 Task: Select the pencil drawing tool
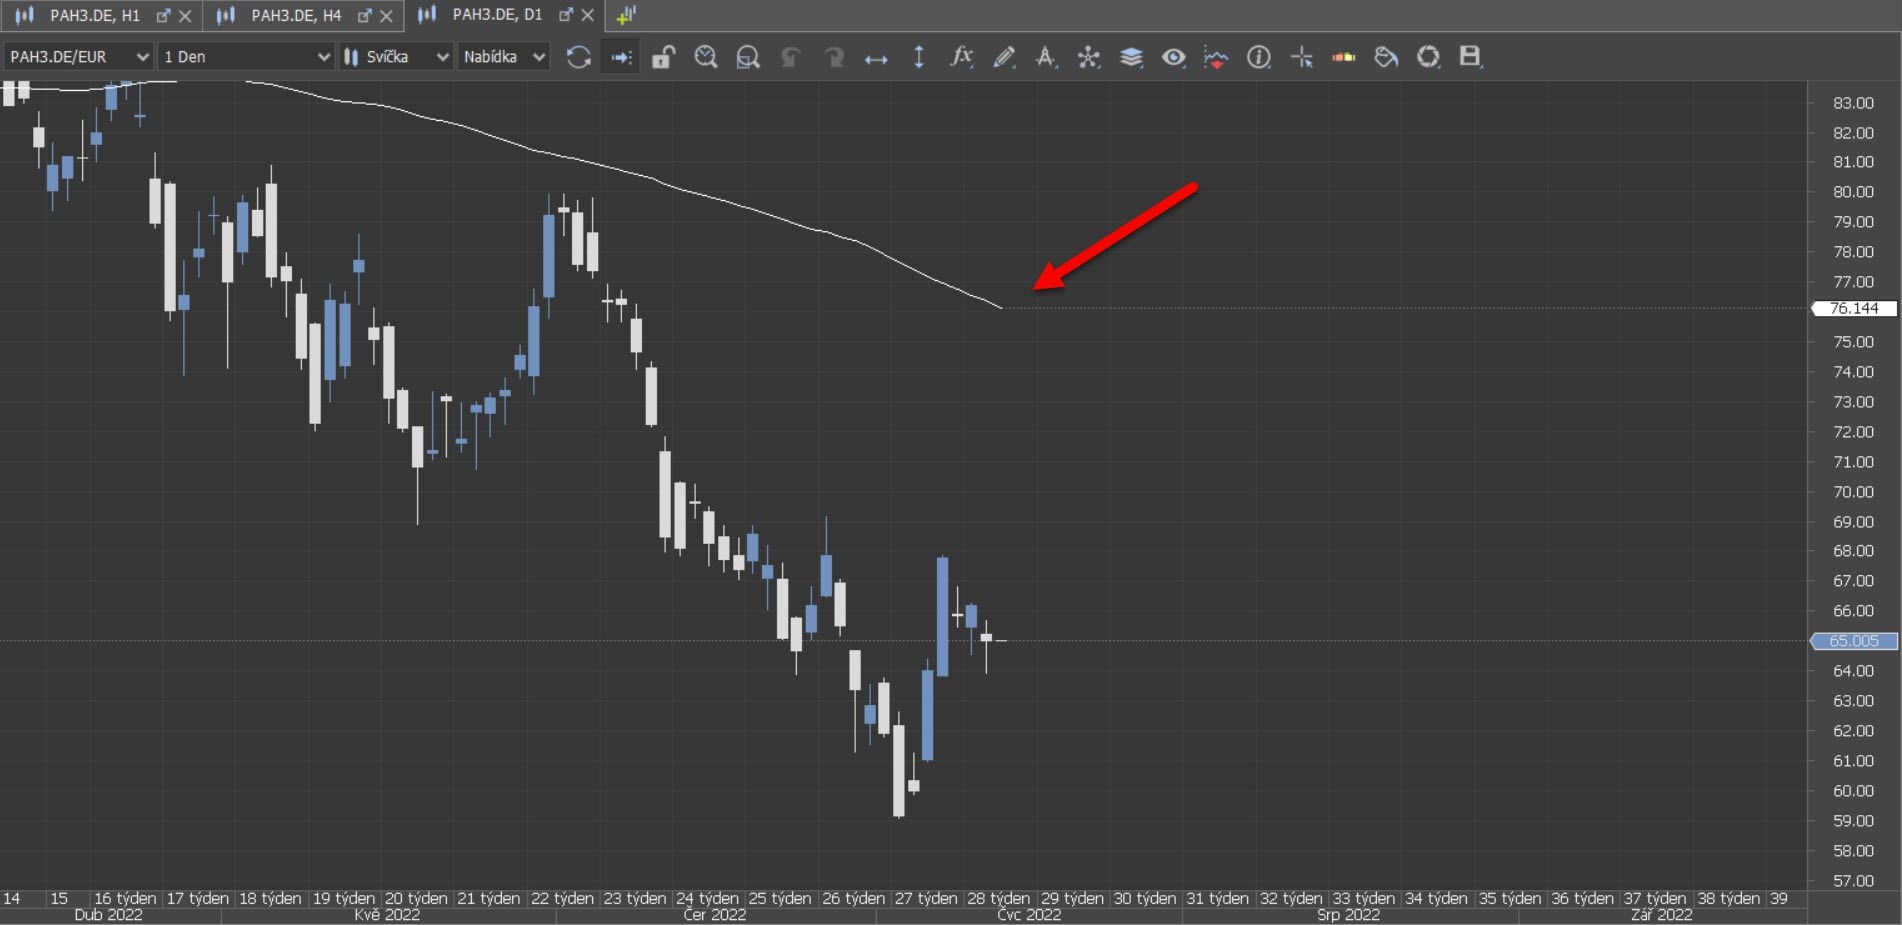[1004, 57]
